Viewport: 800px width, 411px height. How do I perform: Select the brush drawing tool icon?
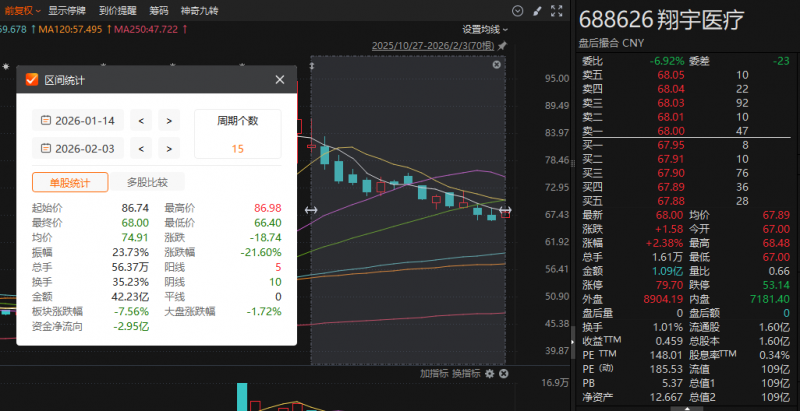click(x=538, y=10)
